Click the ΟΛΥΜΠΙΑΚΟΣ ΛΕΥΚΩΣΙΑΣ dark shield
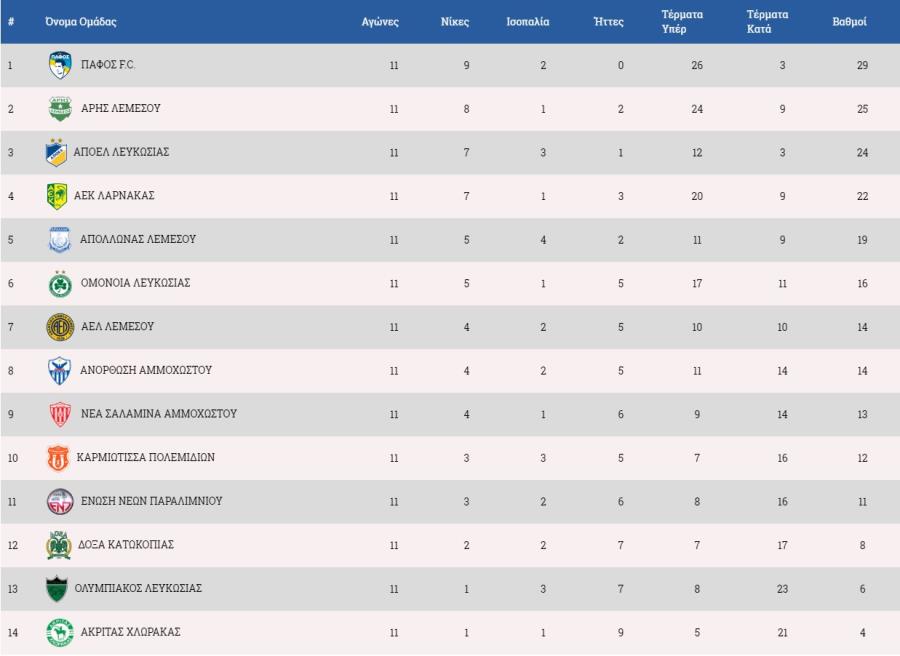Viewport: 900px width, 656px height. (x=57, y=589)
